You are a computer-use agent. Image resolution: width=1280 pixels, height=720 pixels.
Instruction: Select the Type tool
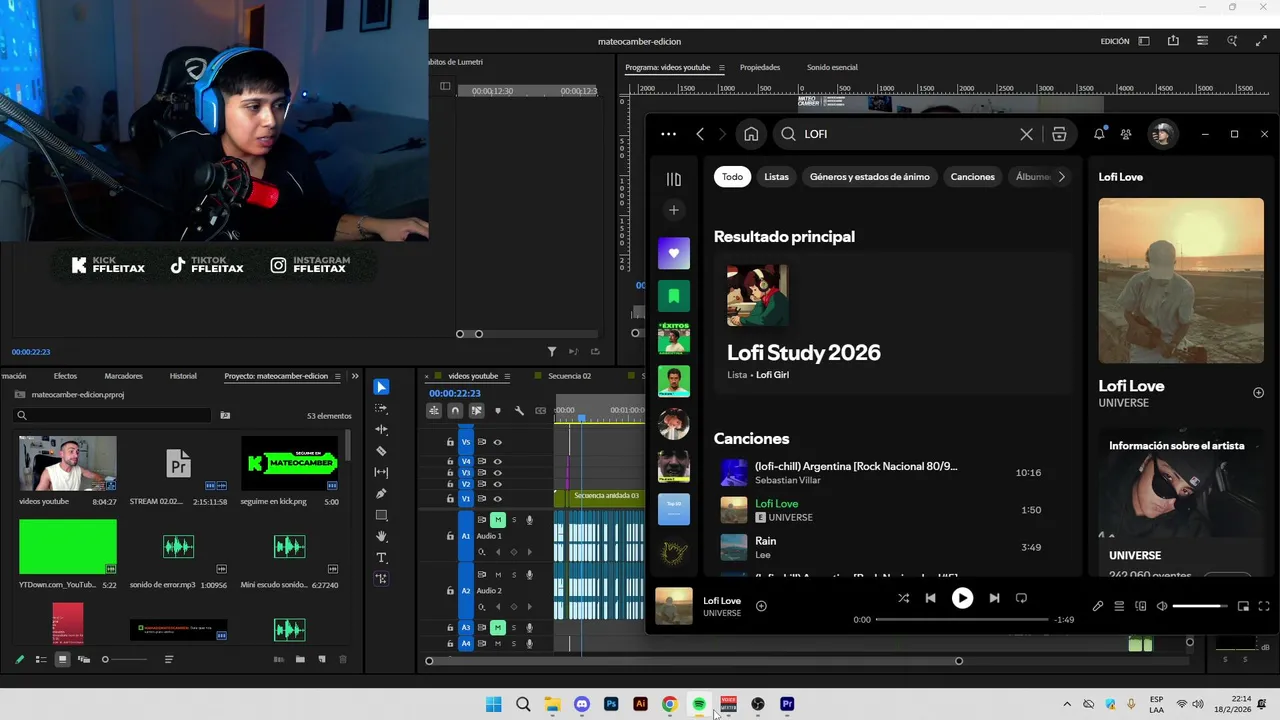pyautogui.click(x=381, y=558)
